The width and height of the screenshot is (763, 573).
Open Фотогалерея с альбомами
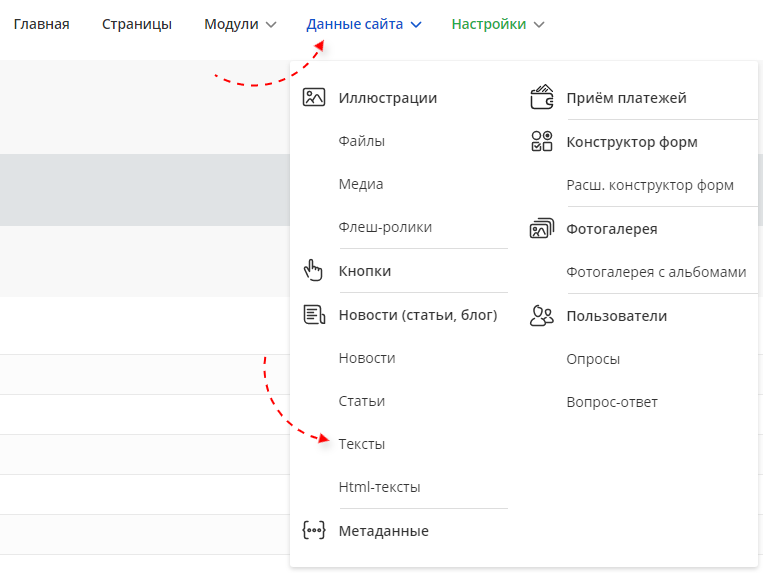click(x=656, y=272)
